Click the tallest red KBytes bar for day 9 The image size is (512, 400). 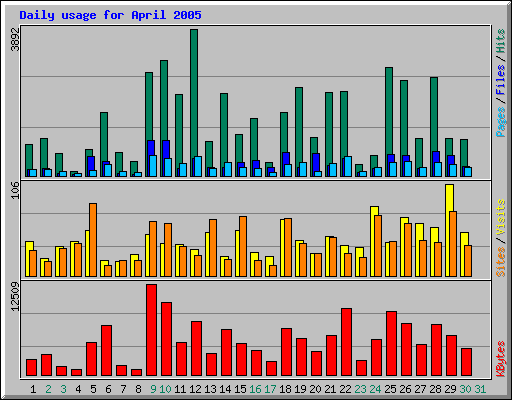pos(152,330)
